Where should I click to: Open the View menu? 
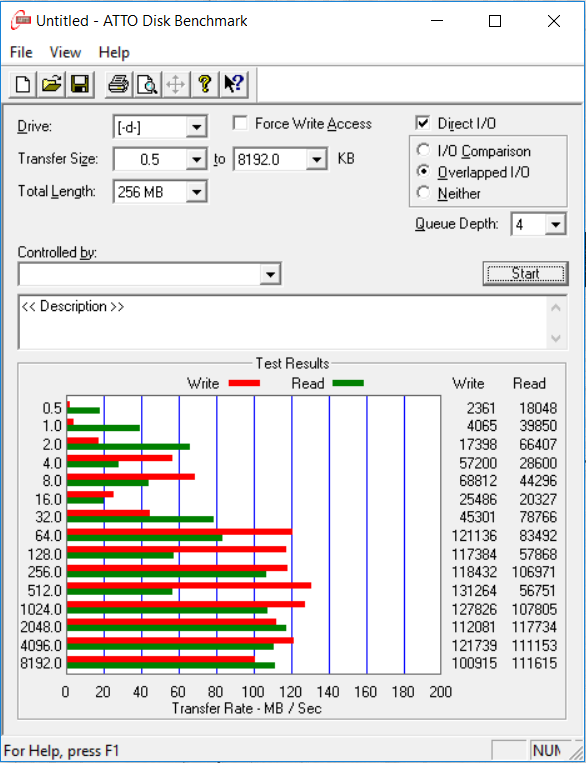point(65,52)
